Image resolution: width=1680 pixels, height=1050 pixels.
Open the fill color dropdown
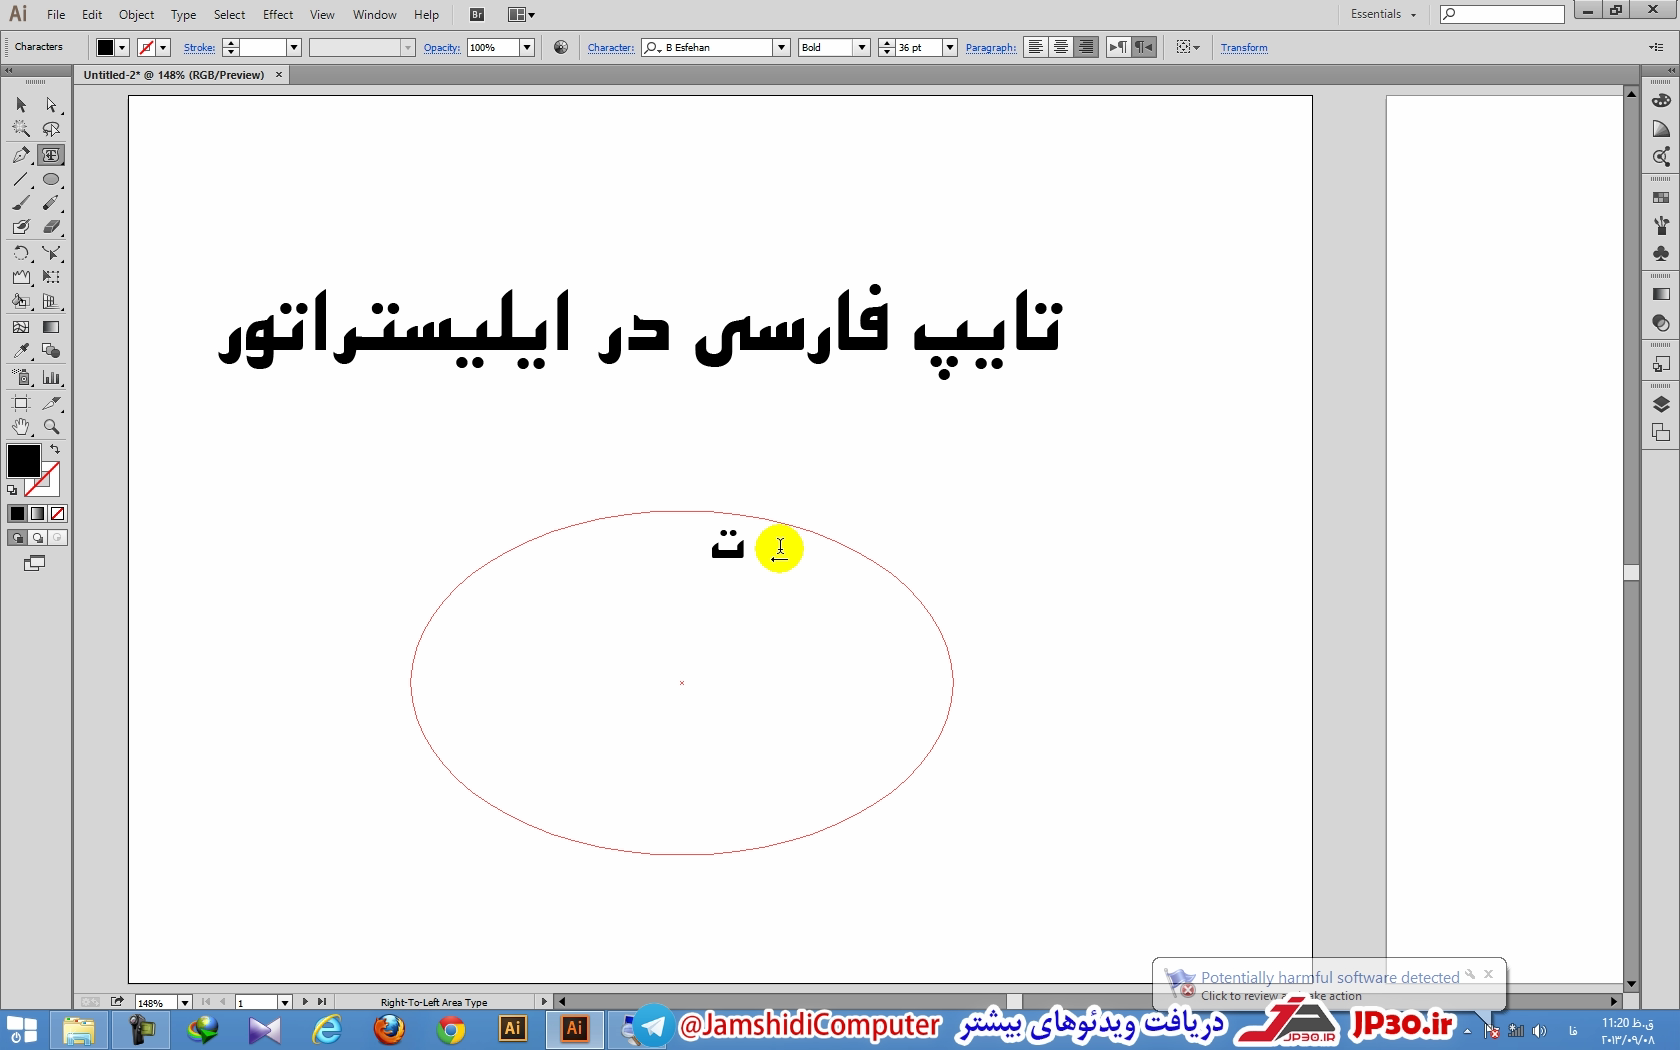coord(122,47)
